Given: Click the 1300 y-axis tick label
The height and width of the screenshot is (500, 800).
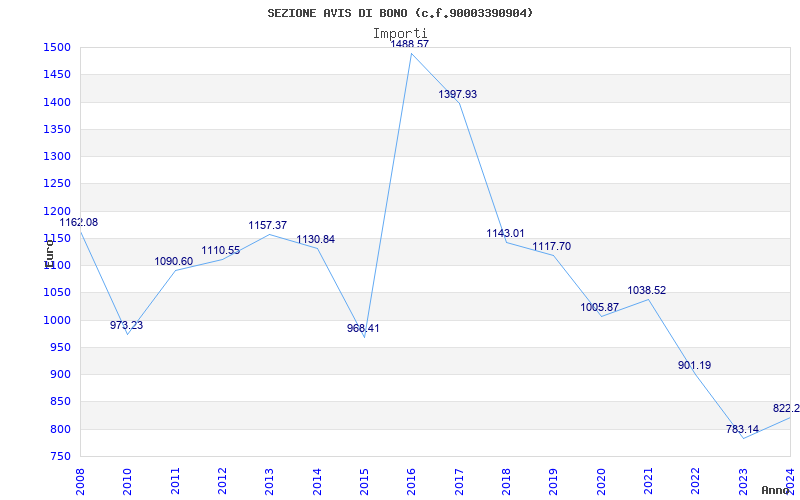Looking at the screenshot, I should 57,157.
